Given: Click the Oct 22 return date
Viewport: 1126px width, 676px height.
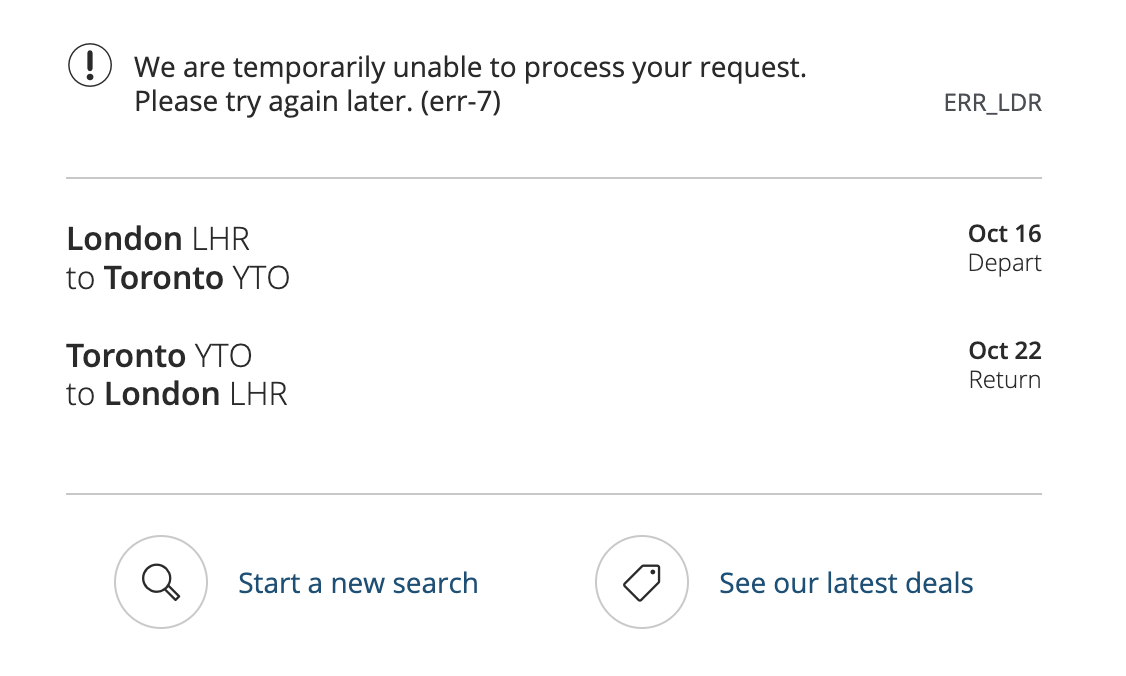Looking at the screenshot, I should pyautogui.click(x=1004, y=351).
